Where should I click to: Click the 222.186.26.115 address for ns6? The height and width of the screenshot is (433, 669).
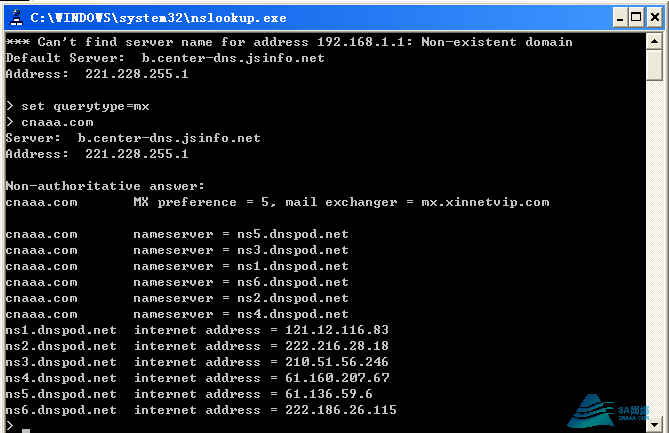(x=341, y=410)
